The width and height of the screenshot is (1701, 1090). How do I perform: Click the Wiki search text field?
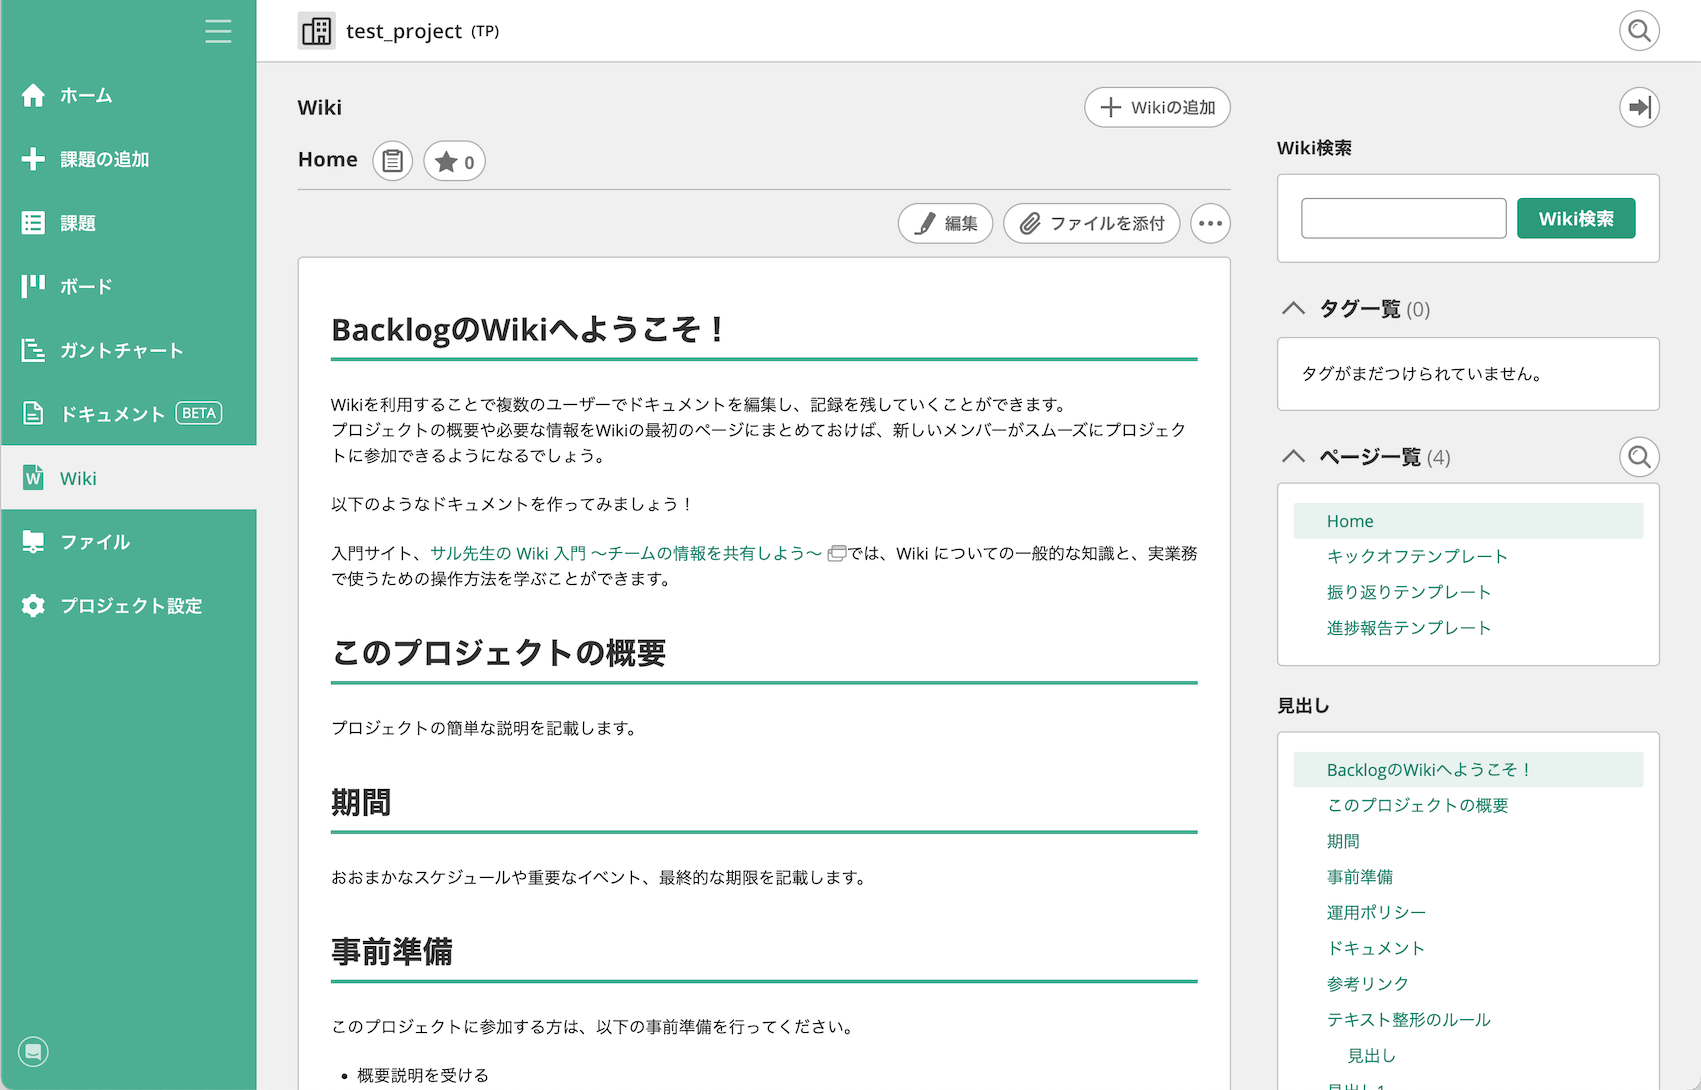point(1403,218)
